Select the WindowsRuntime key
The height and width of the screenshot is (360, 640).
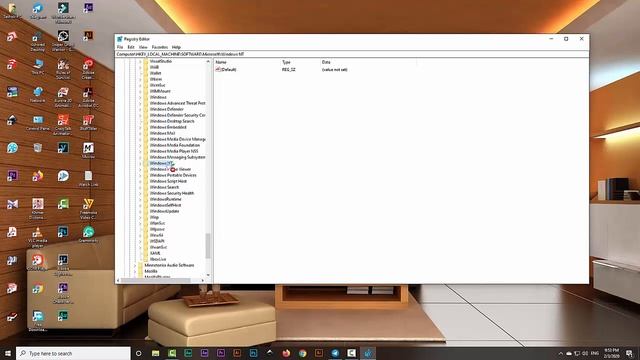(x=165, y=199)
